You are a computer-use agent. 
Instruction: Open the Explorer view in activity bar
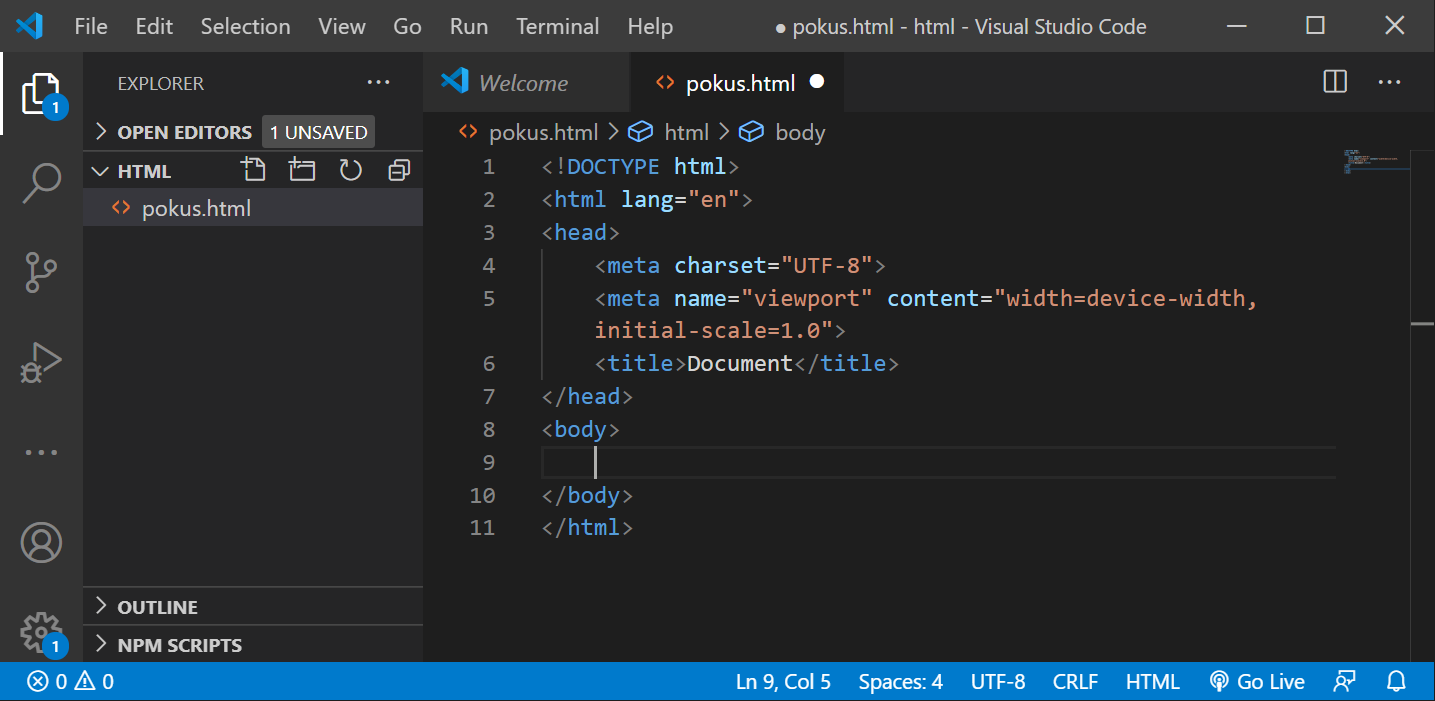pos(41,94)
